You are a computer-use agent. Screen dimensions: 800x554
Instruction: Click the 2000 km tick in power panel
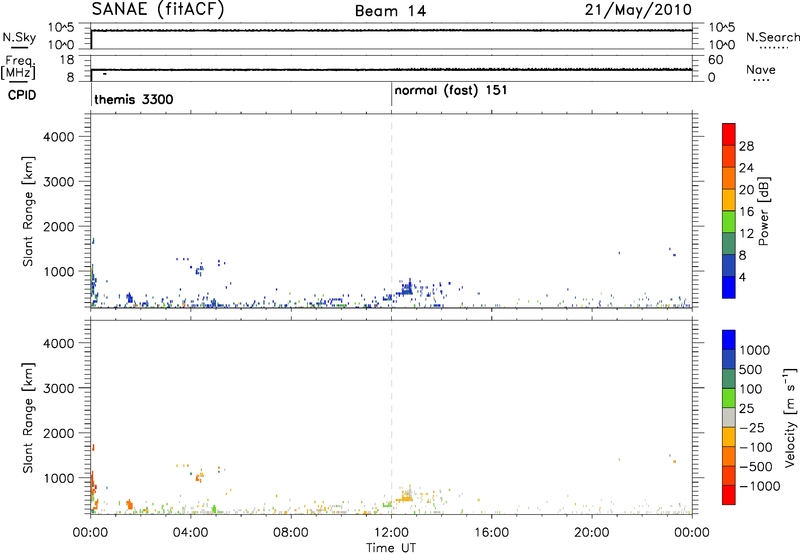pyautogui.click(x=59, y=226)
